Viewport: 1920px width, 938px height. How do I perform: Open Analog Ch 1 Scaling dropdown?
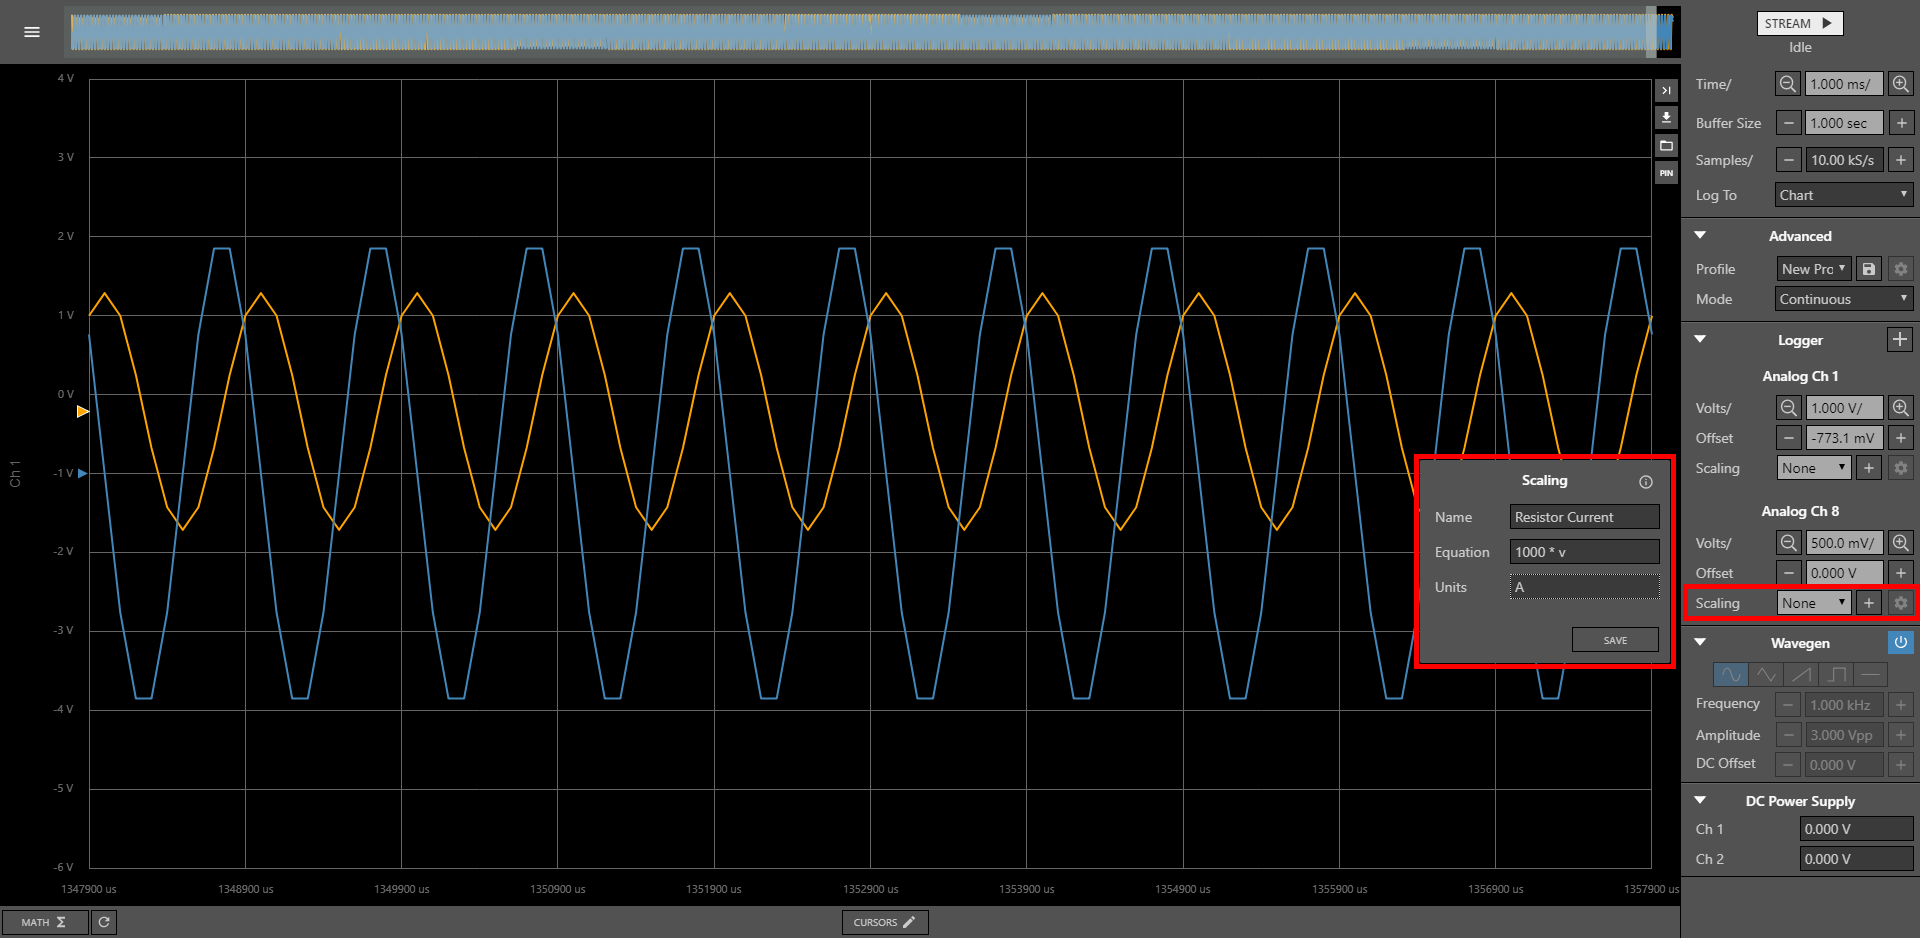pos(1814,468)
